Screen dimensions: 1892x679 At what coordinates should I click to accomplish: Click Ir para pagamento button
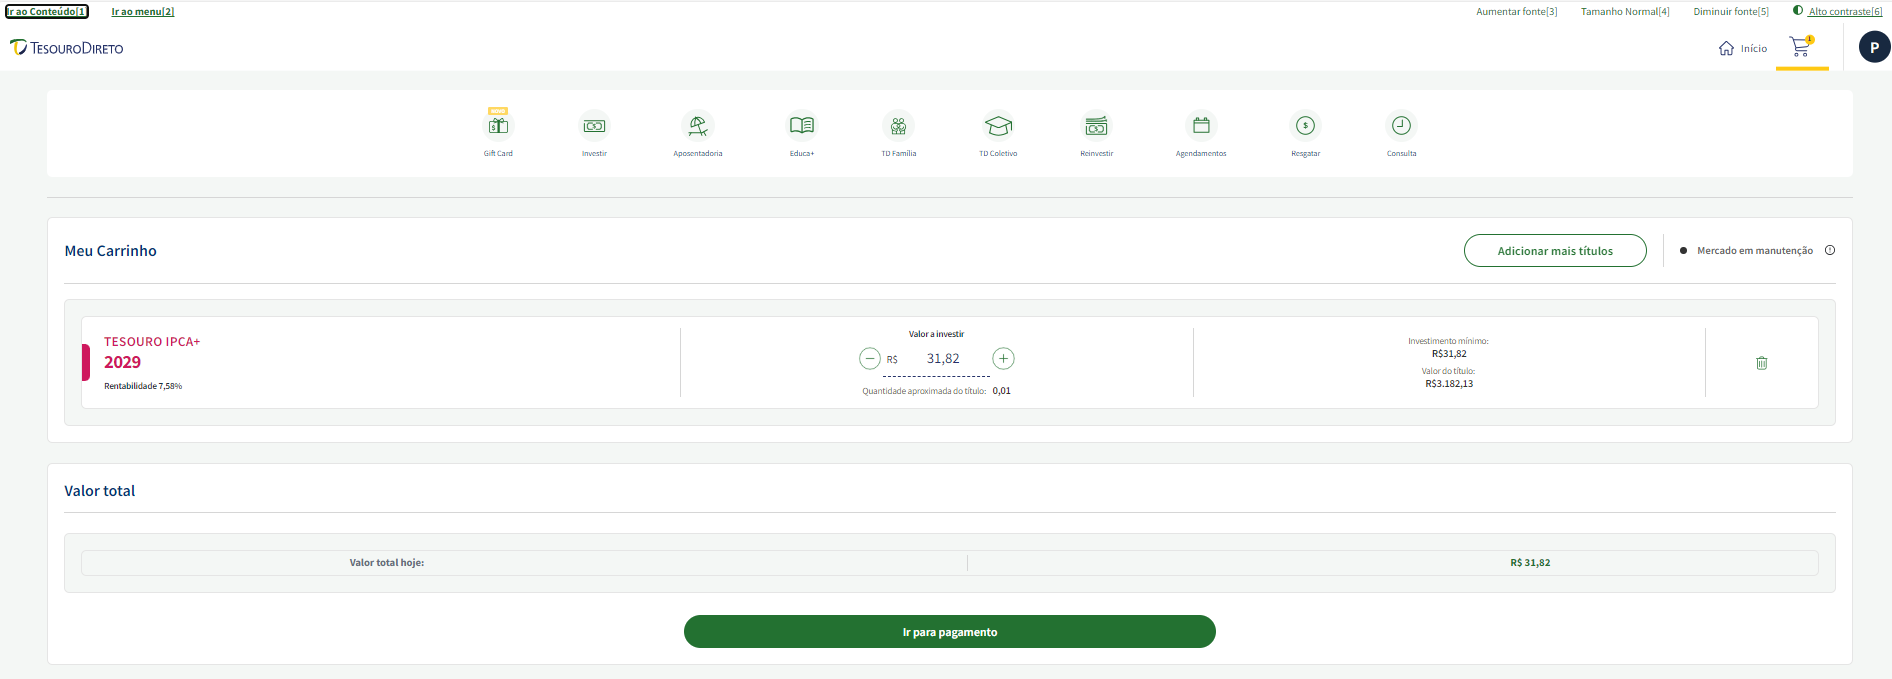click(950, 632)
